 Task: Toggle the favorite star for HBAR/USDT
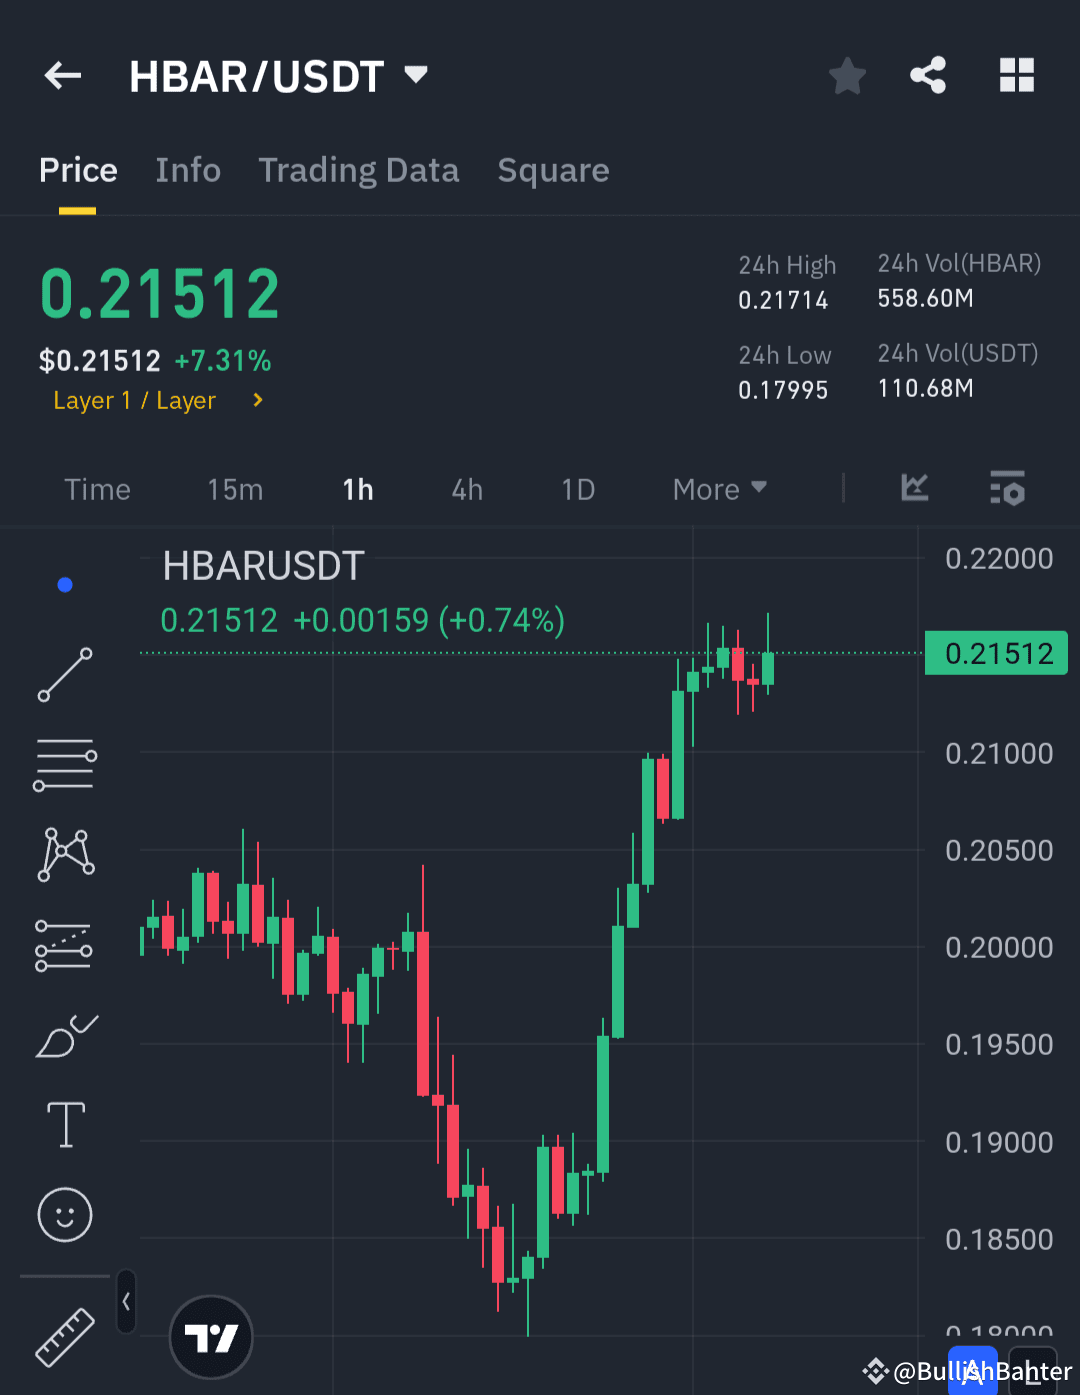point(847,75)
